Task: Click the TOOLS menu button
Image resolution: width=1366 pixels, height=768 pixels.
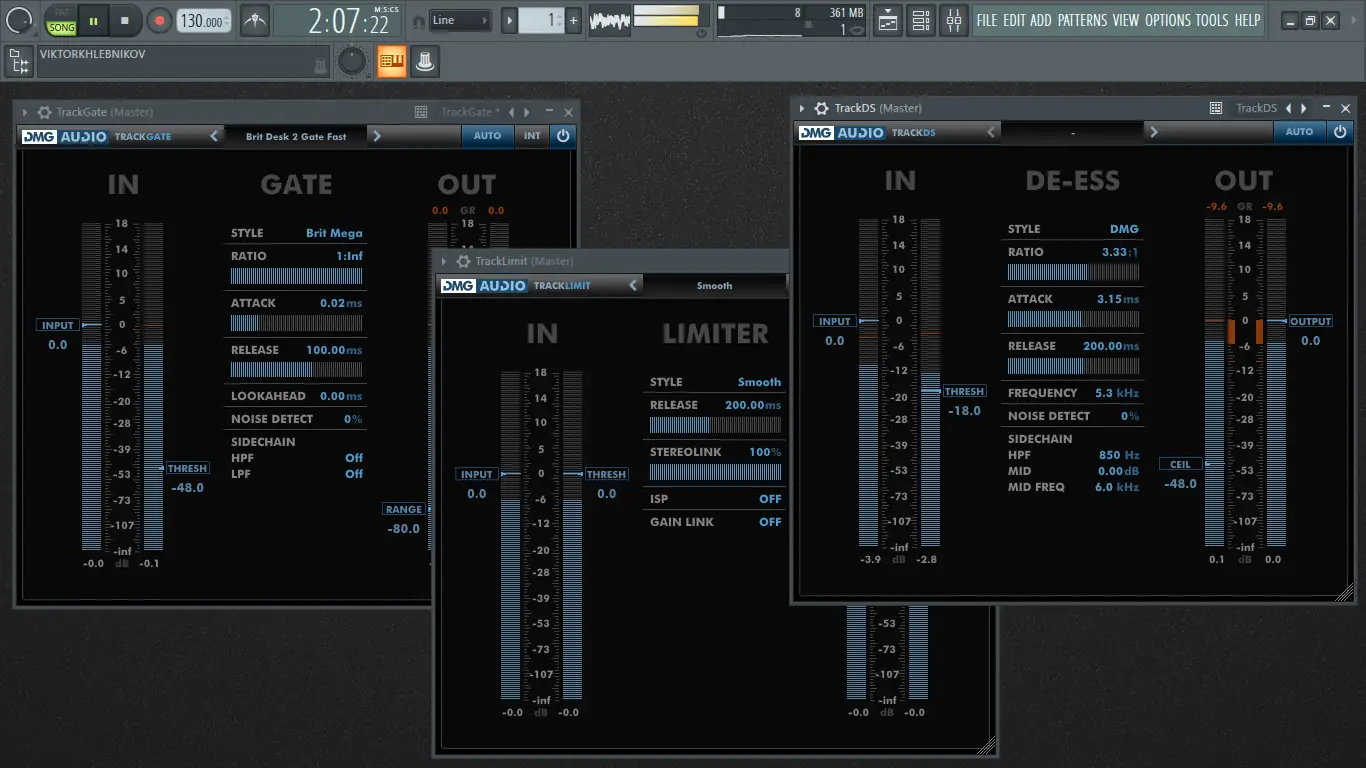Action: [x=1213, y=20]
